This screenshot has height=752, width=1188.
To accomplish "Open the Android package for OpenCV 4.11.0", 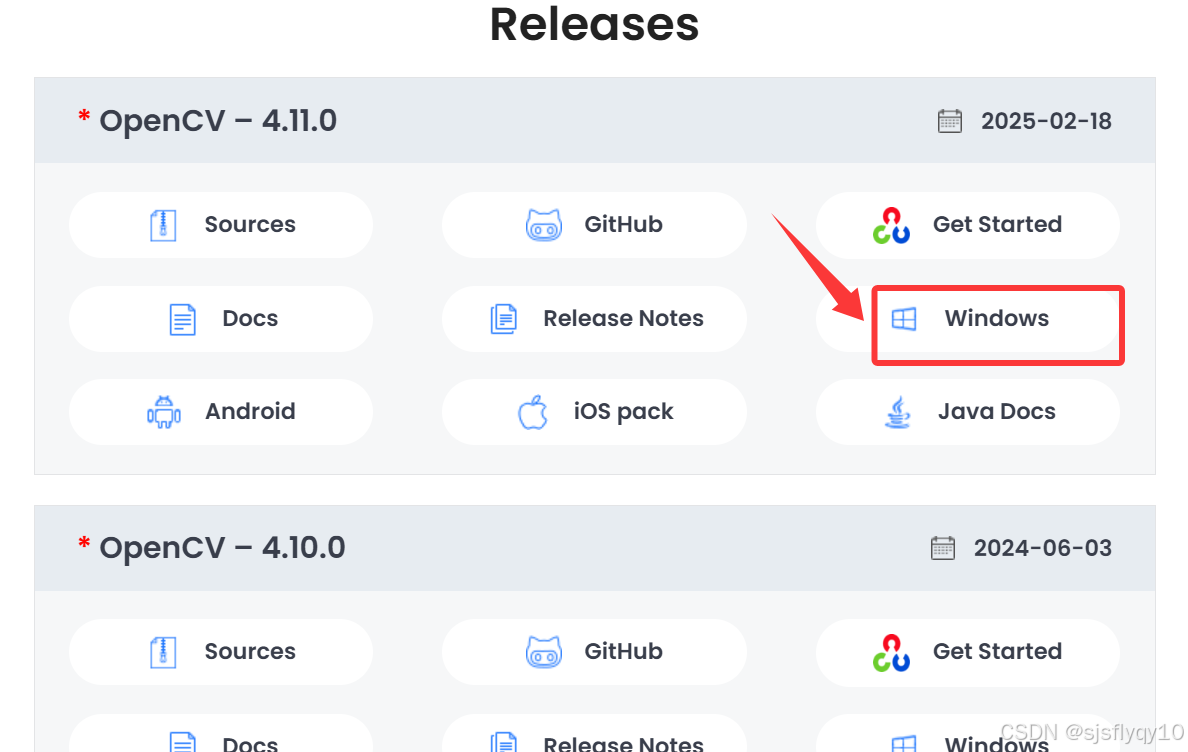I will [x=220, y=412].
